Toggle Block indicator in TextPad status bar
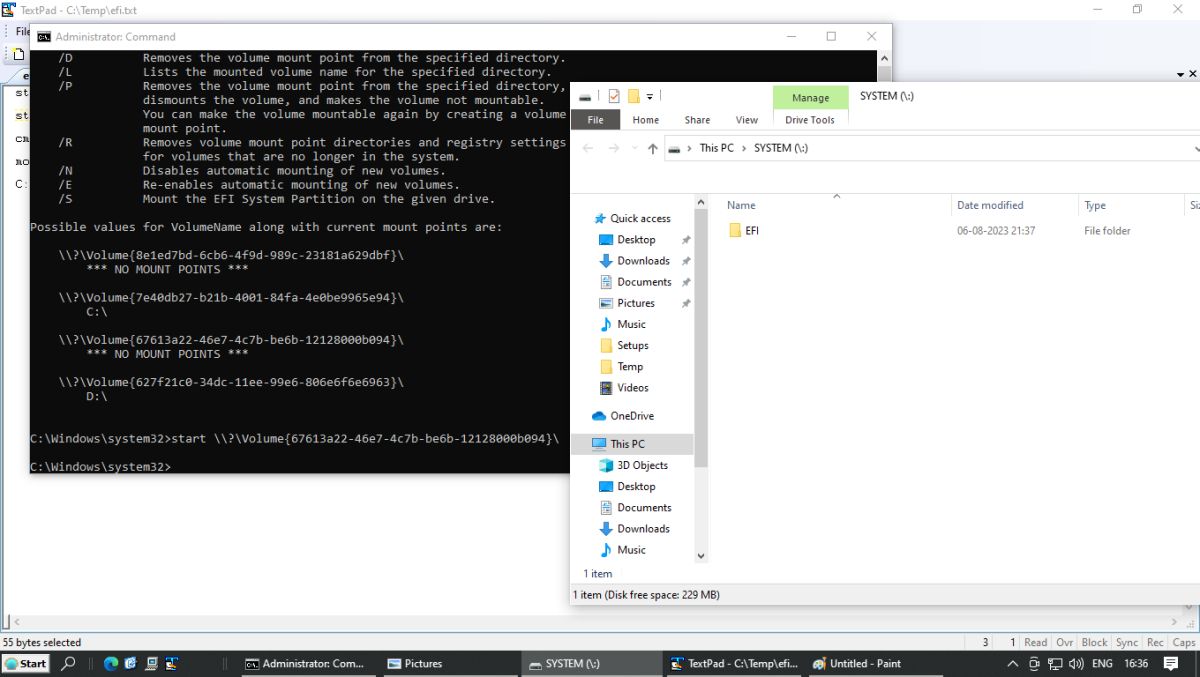Image resolution: width=1200 pixels, height=677 pixels. point(1095,642)
